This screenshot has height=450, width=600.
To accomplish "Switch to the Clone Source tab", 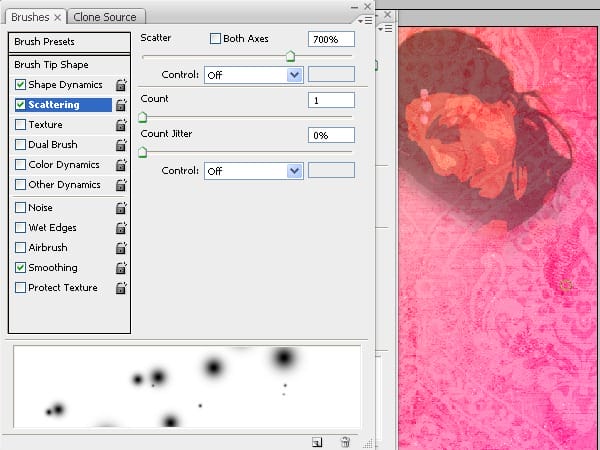I will pyautogui.click(x=105, y=18).
